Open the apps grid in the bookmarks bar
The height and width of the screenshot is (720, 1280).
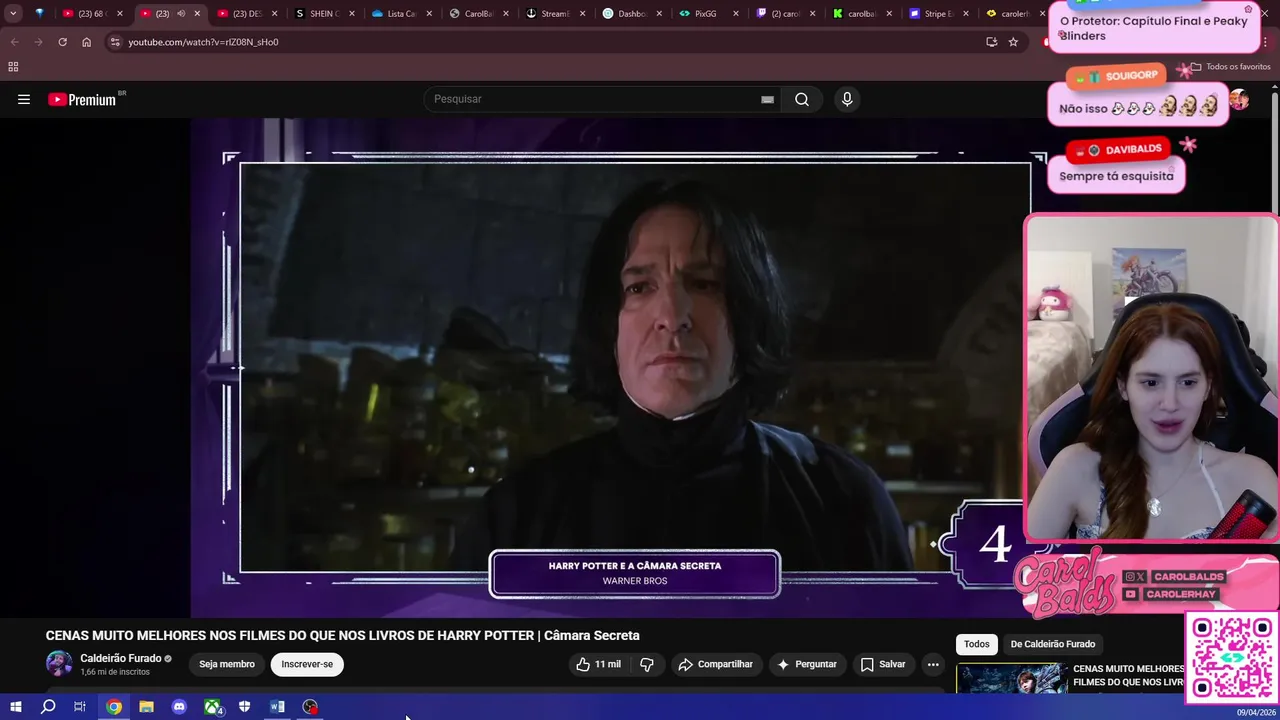(13, 67)
